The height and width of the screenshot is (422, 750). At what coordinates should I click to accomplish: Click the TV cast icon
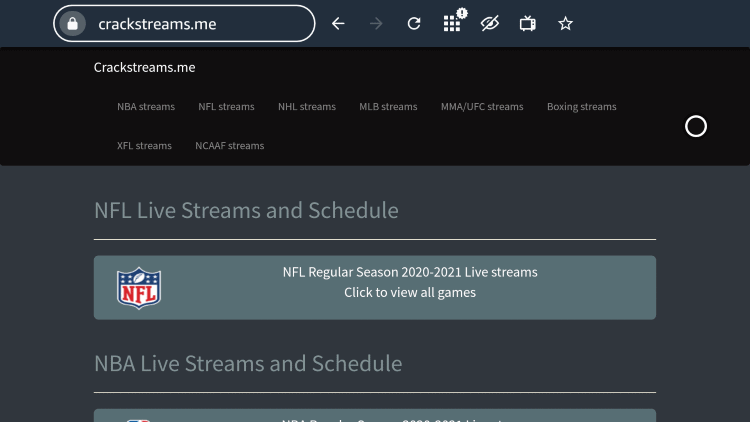(x=528, y=23)
